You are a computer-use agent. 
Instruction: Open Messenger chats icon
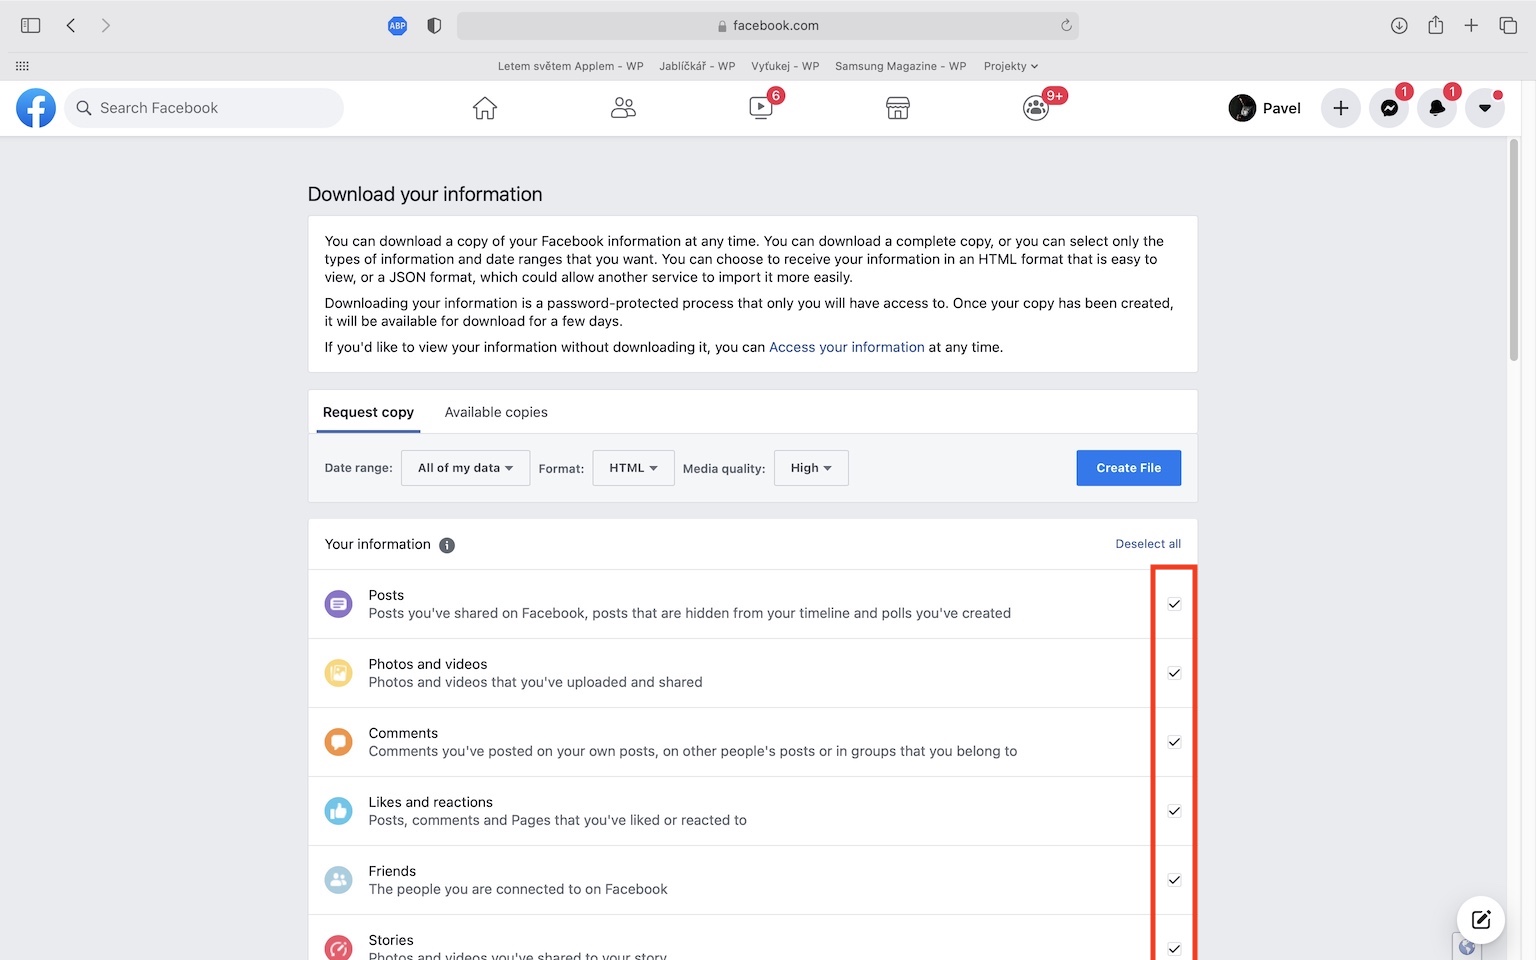[1389, 108]
